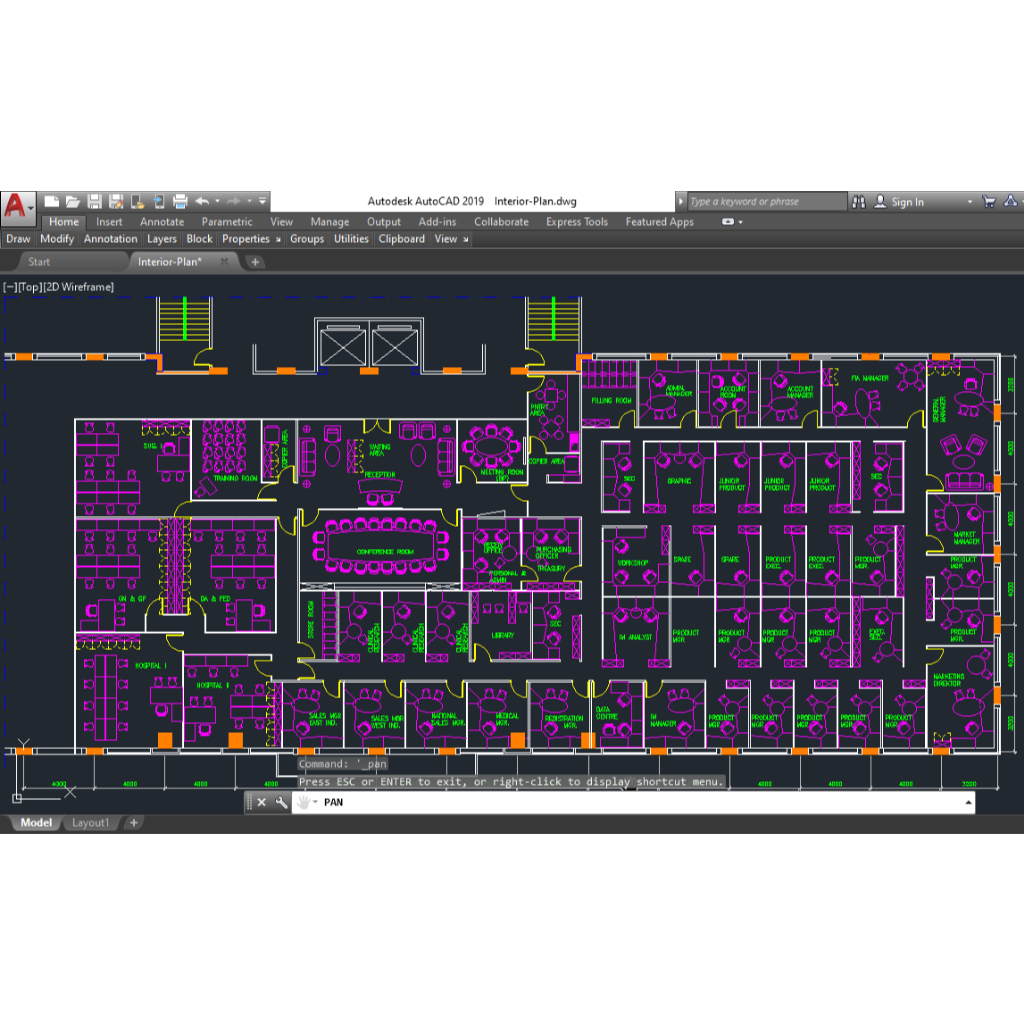Image resolution: width=1024 pixels, height=1024 pixels.
Task: Undo the last action
Action: (x=201, y=201)
